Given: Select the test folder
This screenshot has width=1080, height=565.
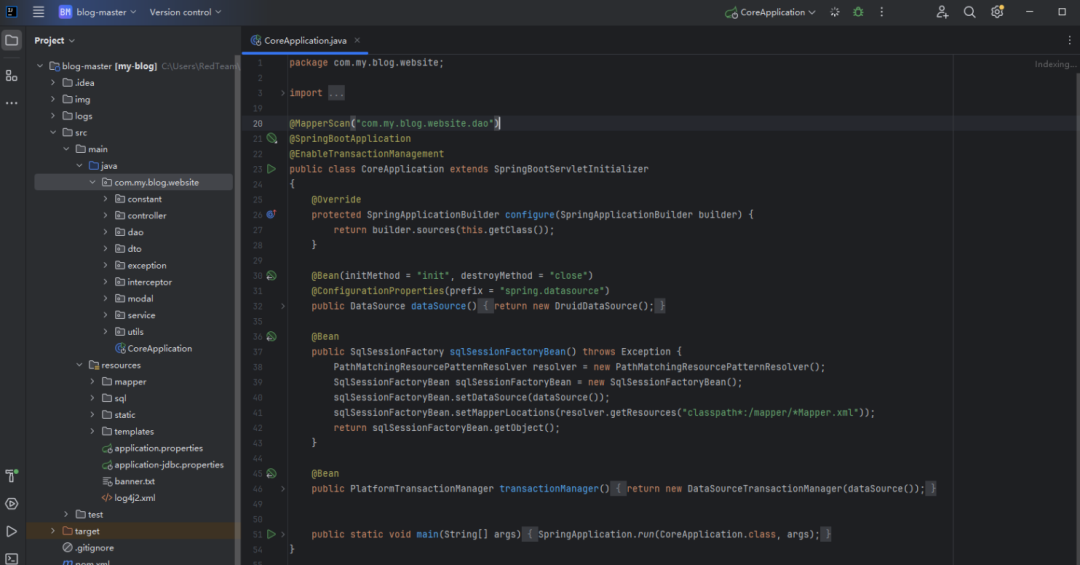Looking at the screenshot, I should click(90, 515).
